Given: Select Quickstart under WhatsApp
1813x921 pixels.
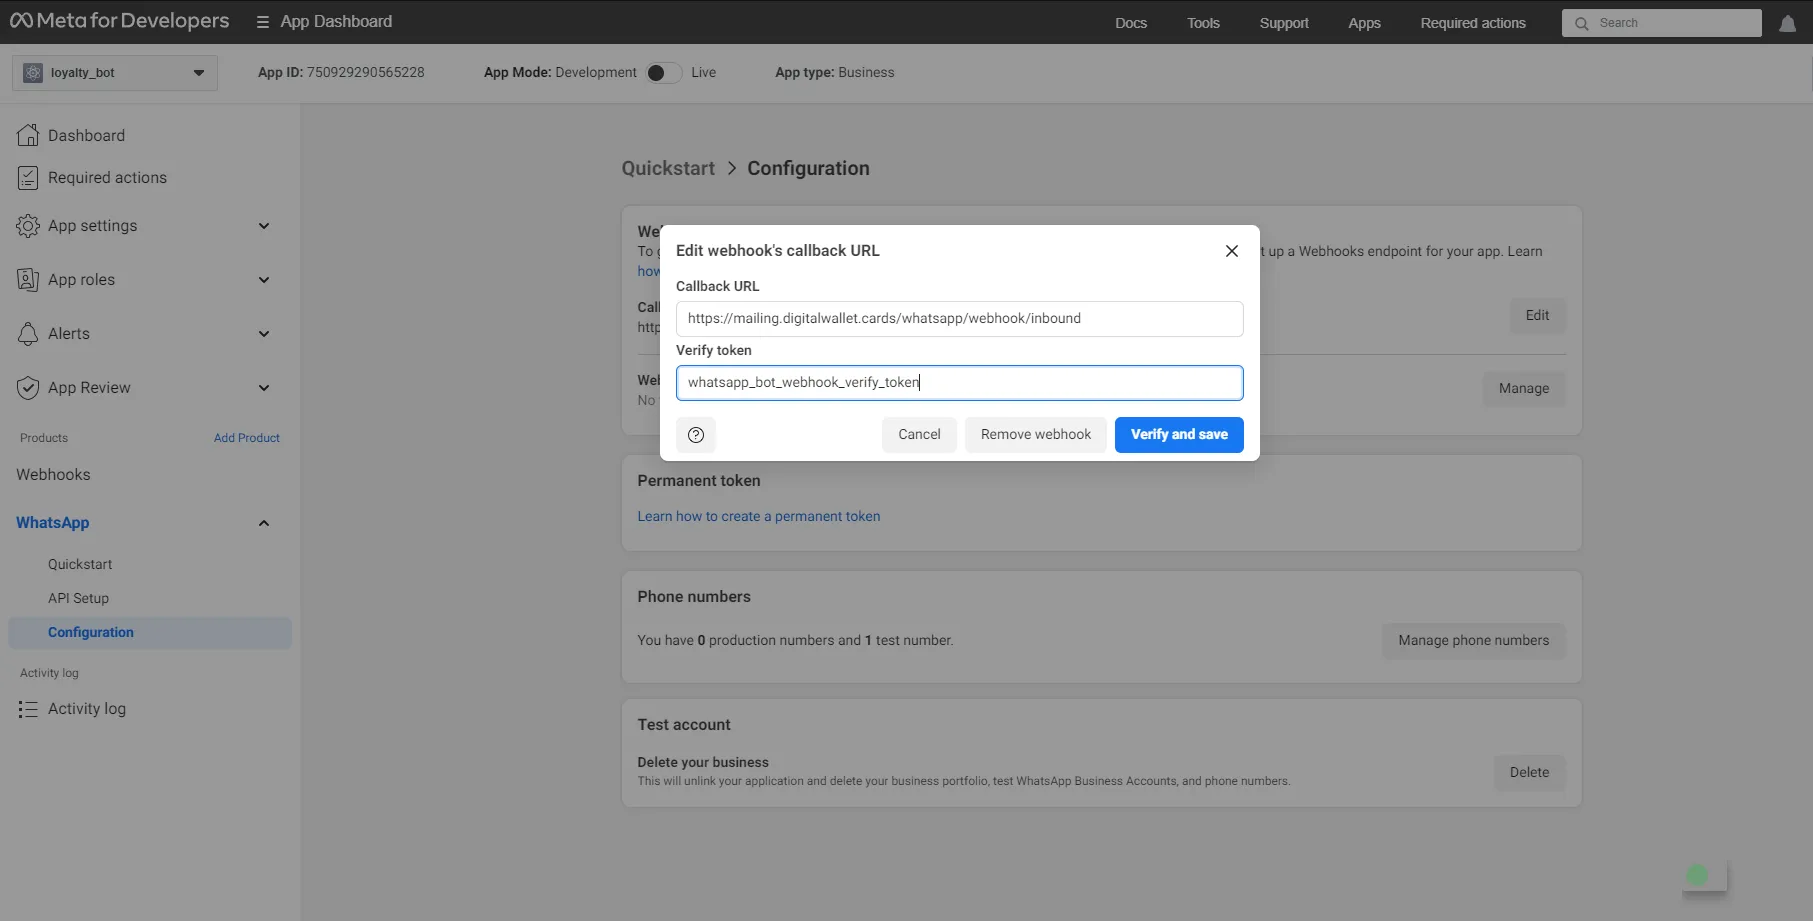Looking at the screenshot, I should tap(80, 565).
